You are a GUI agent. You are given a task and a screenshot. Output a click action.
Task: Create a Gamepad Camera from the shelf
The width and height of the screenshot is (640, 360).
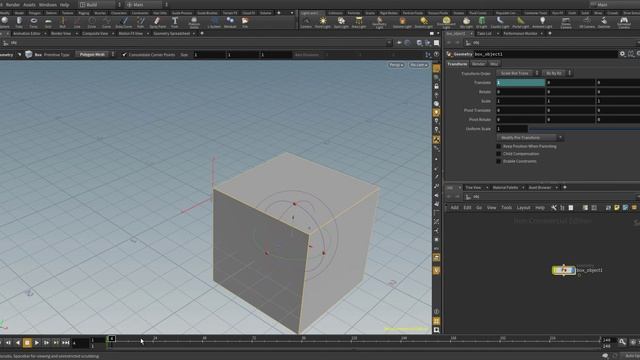(624, 22)
